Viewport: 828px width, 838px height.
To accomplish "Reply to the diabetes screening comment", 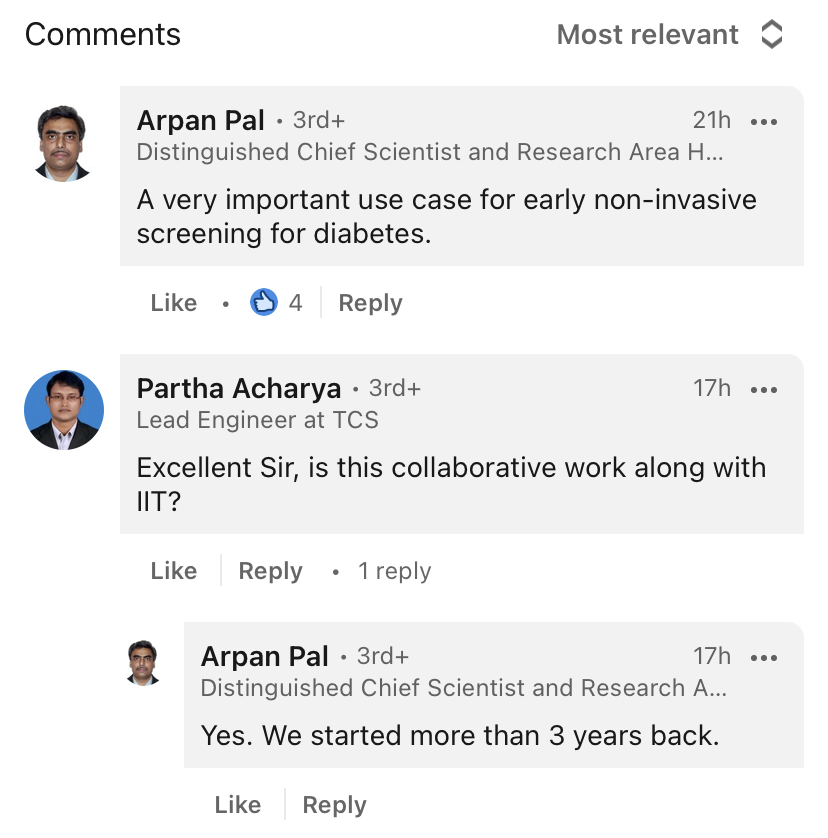I will coord(370,303).
